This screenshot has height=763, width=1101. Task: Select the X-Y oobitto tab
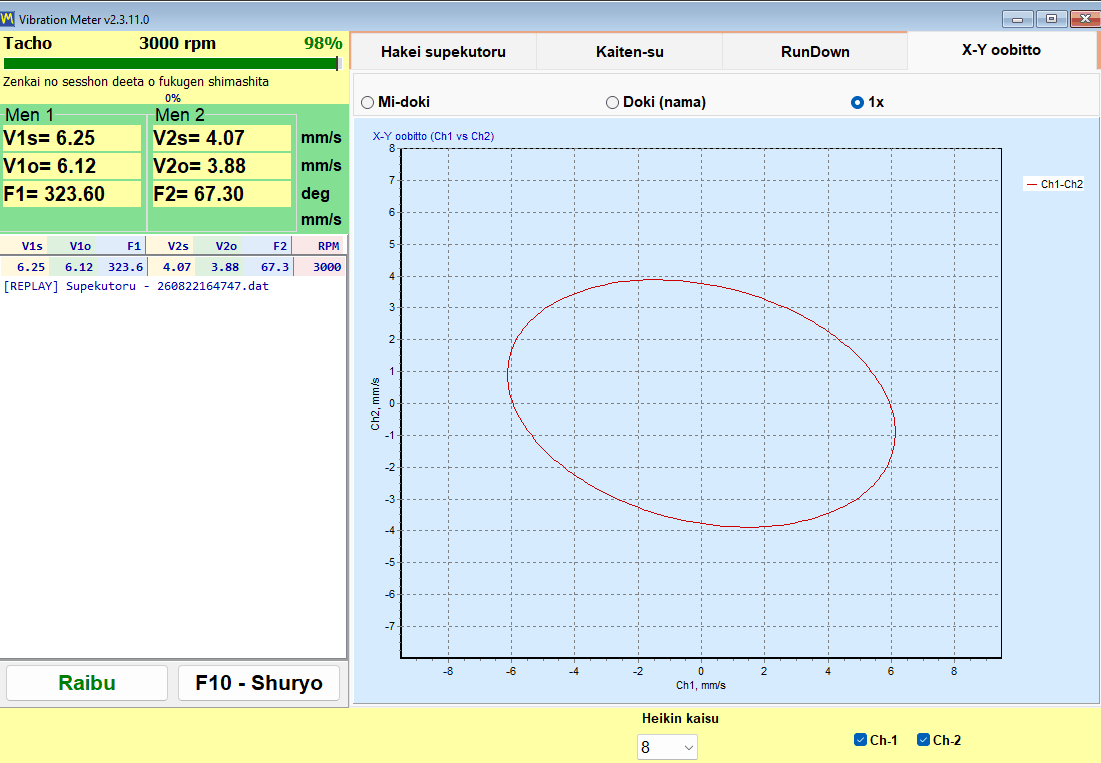point(1001,51)
